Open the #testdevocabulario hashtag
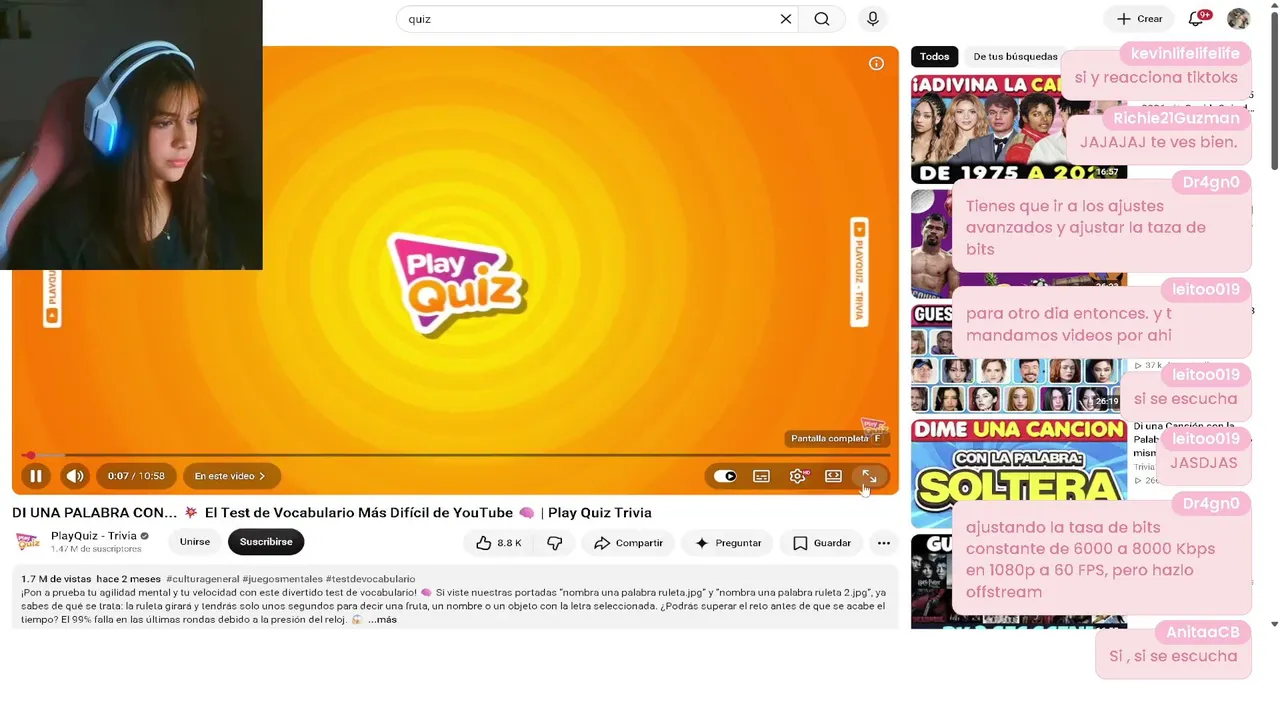This screenshot has width=1280, height=720. pyautogui.click(x=370, y=579)
